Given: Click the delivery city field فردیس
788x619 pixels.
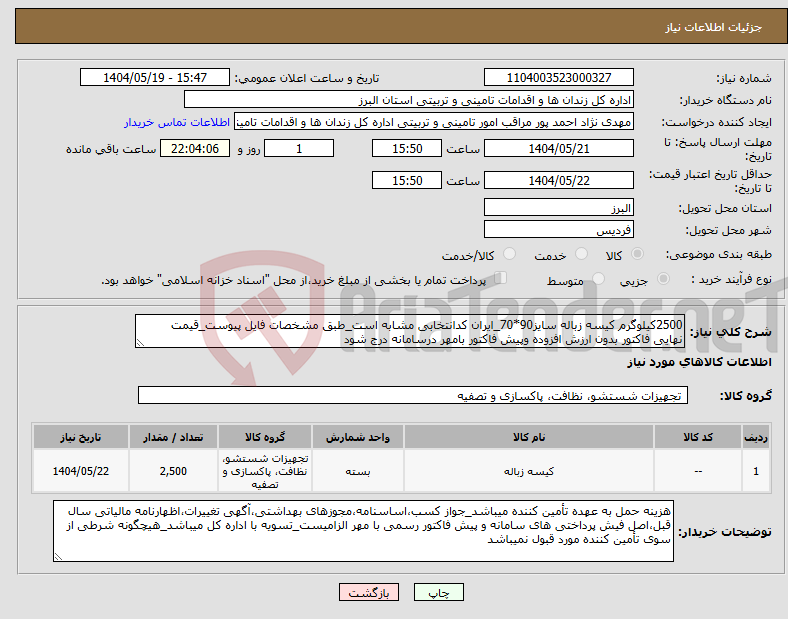Looking at the screenshot, I should pos(559,230).
